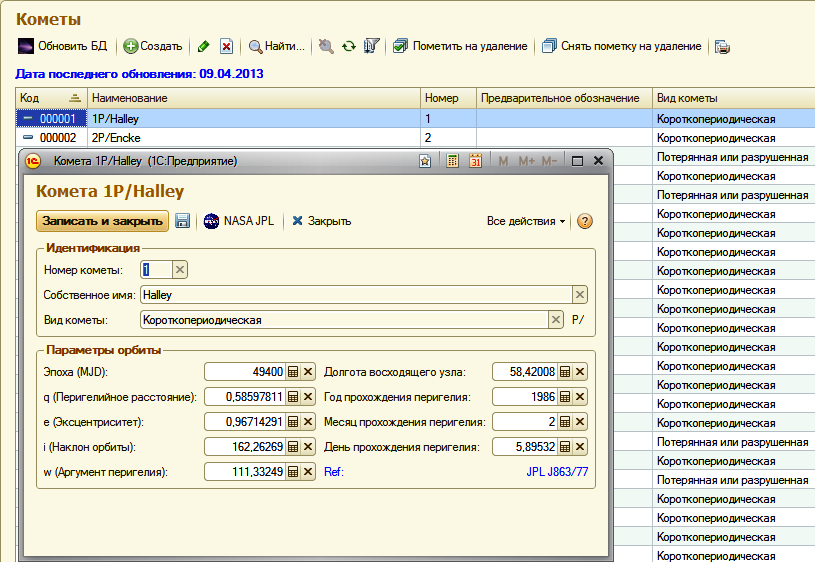This screenshot has height=562, width=815.
Task: Clear the e eccentricity field
Action: 308,422
